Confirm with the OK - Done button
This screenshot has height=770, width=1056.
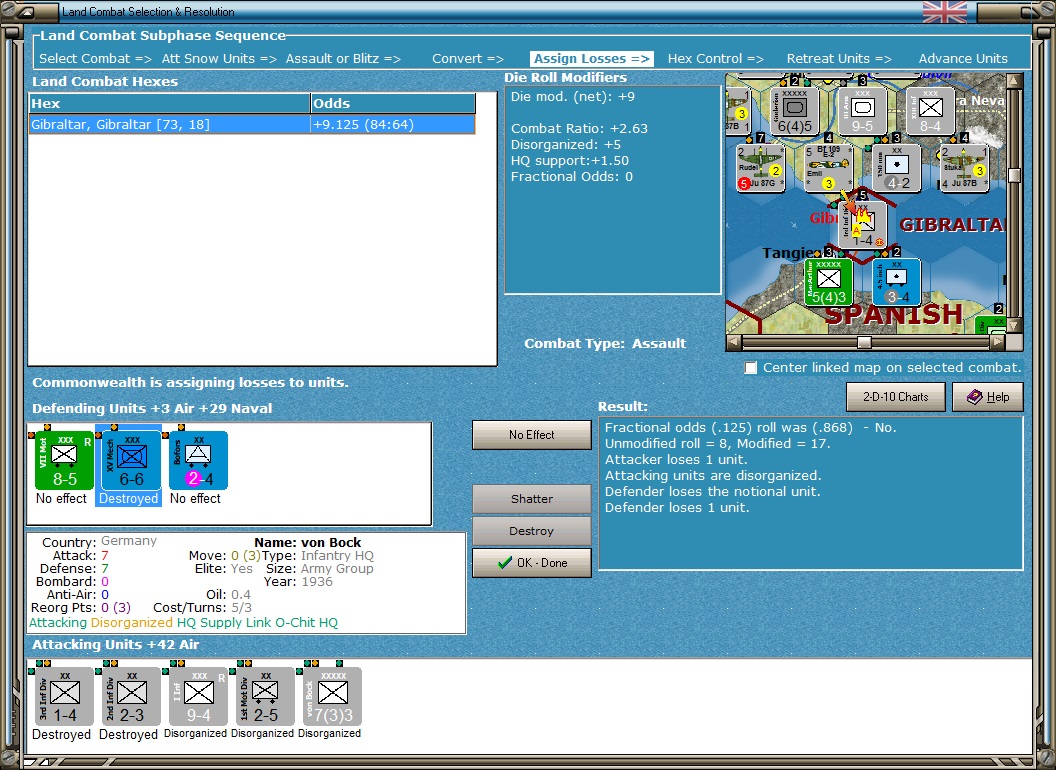click(531, 563)
